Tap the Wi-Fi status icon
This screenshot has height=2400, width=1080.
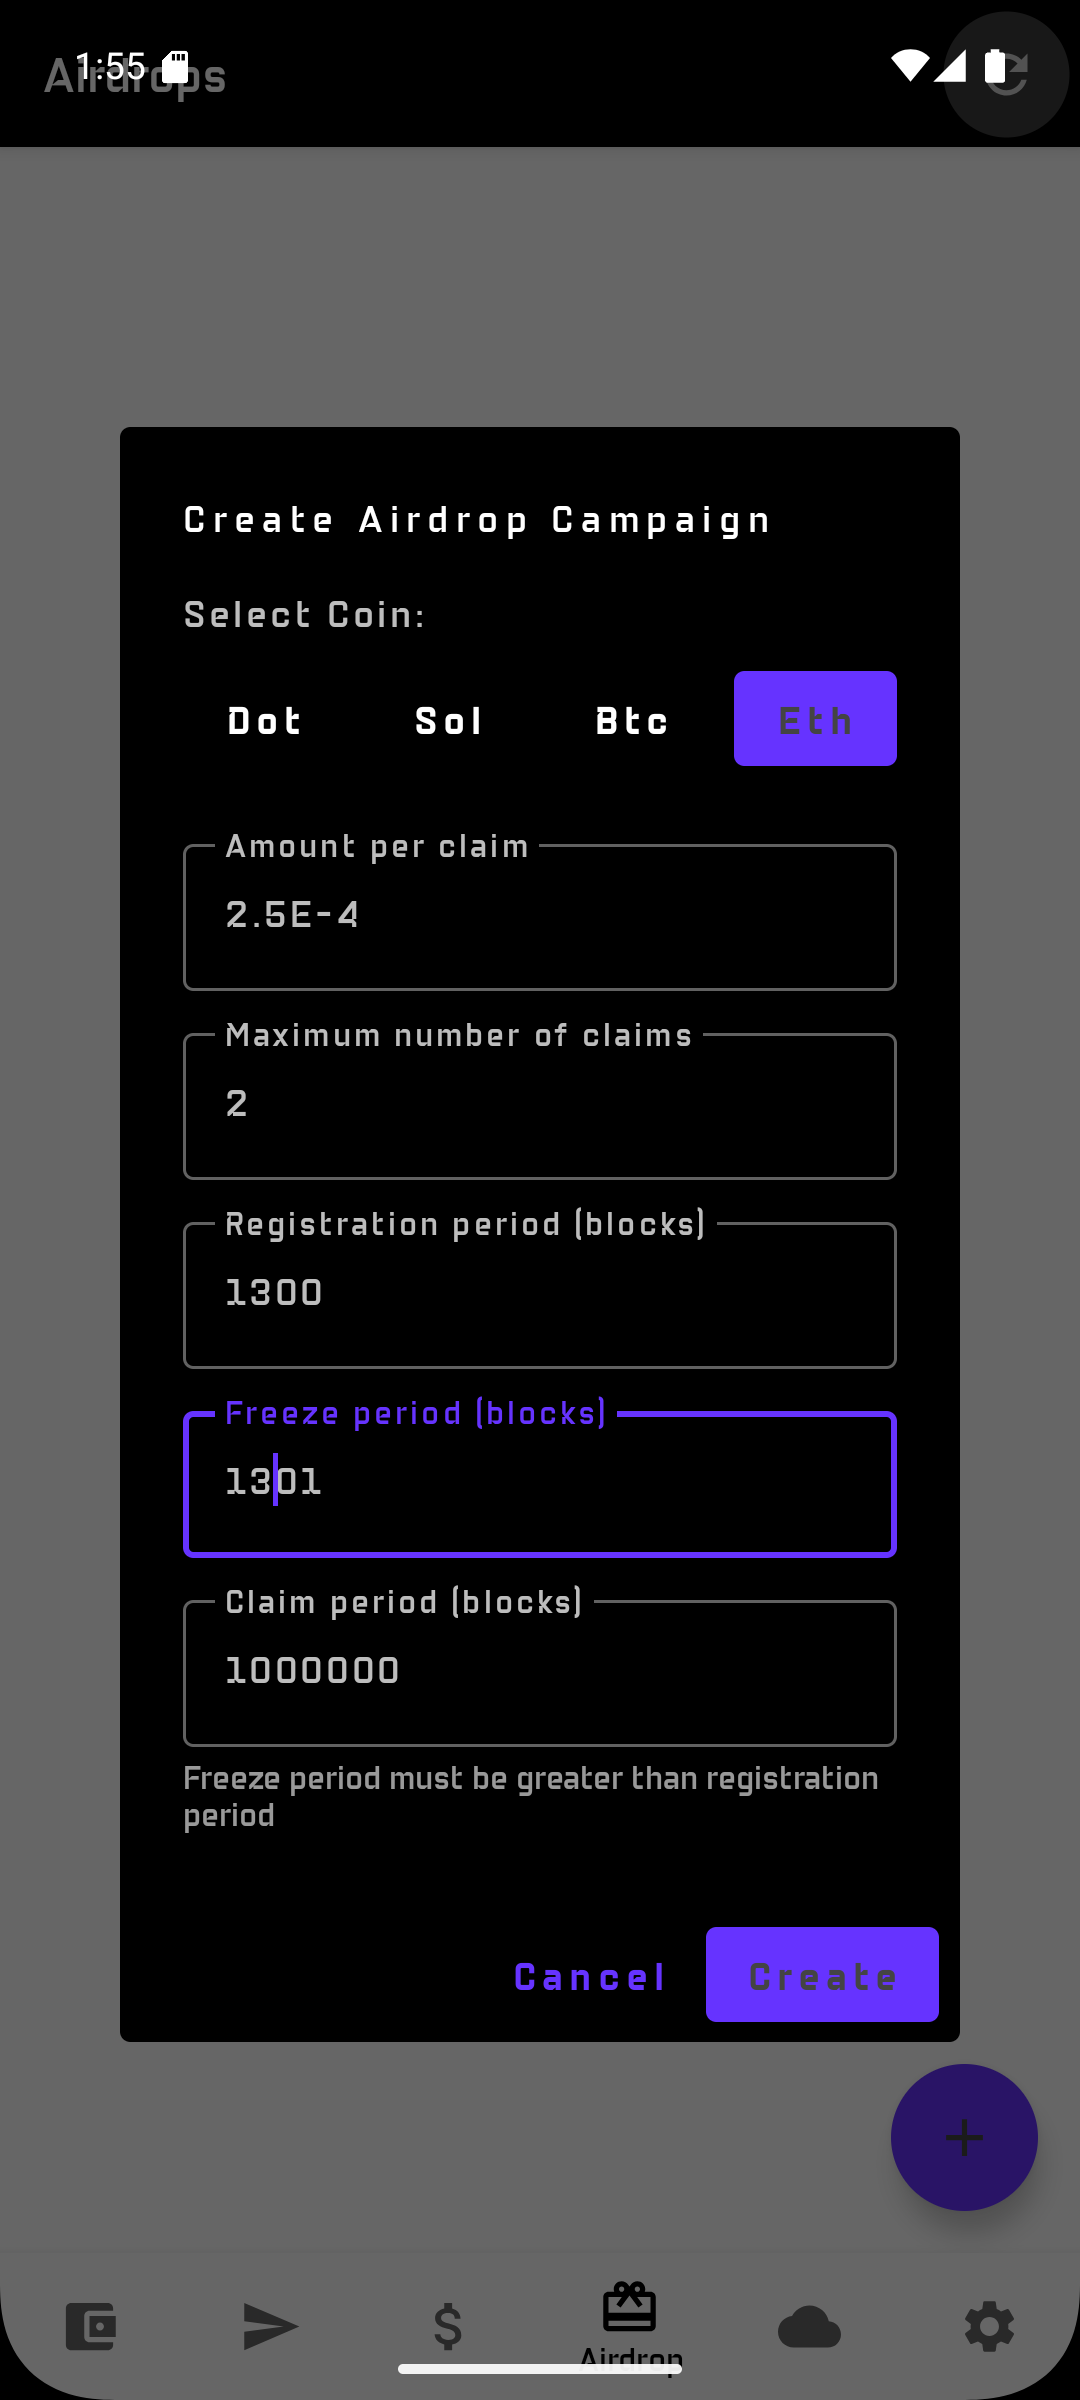click(909, 66)
